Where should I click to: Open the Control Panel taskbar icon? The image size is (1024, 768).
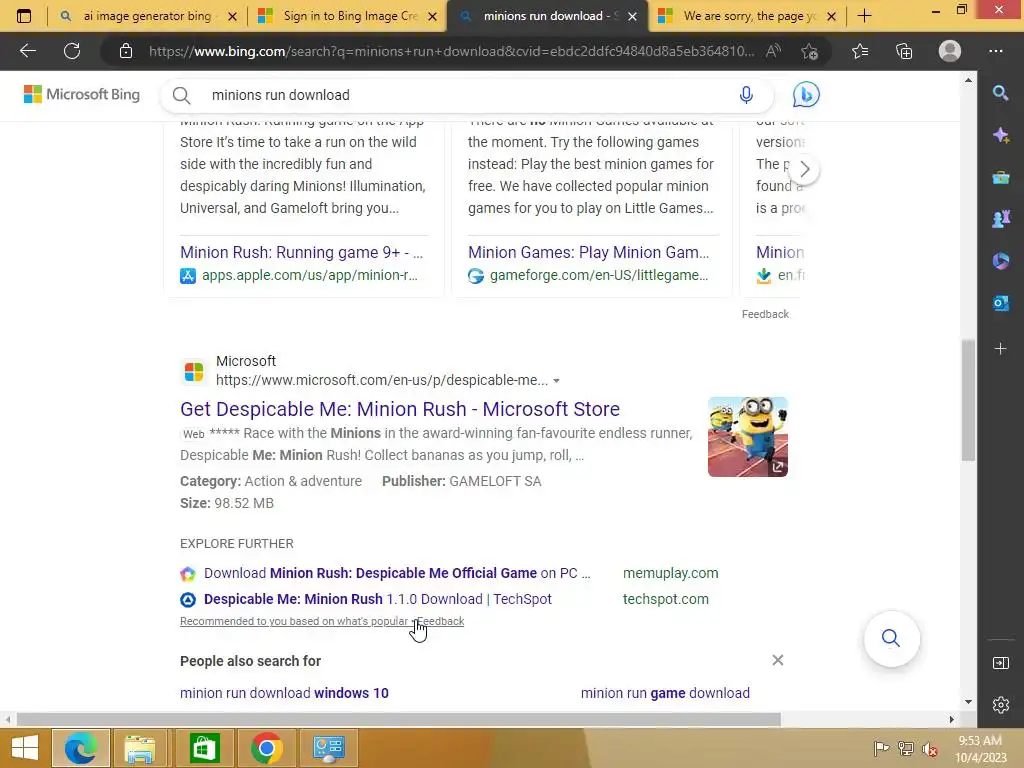pos(328,748)
